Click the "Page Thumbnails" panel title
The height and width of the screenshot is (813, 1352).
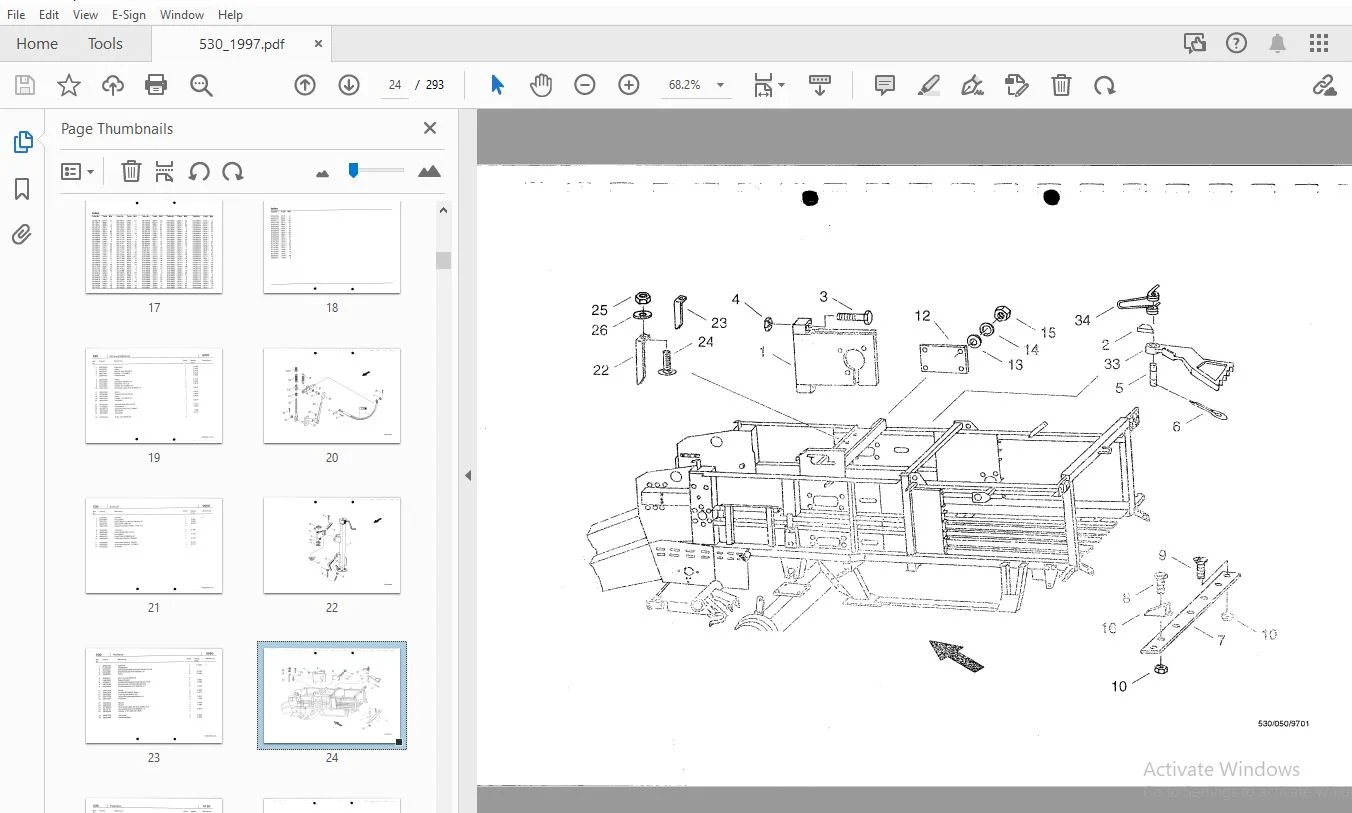[117, 129]
